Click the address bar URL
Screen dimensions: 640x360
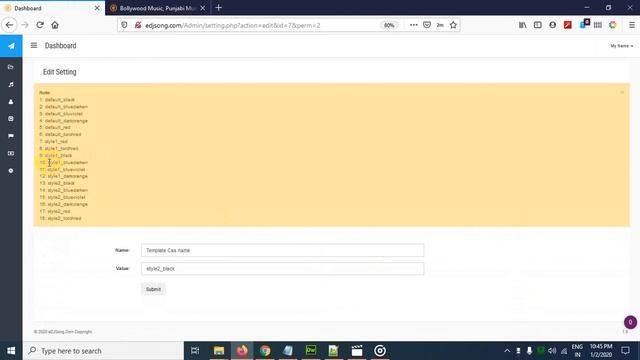click(x=233, y=25)
